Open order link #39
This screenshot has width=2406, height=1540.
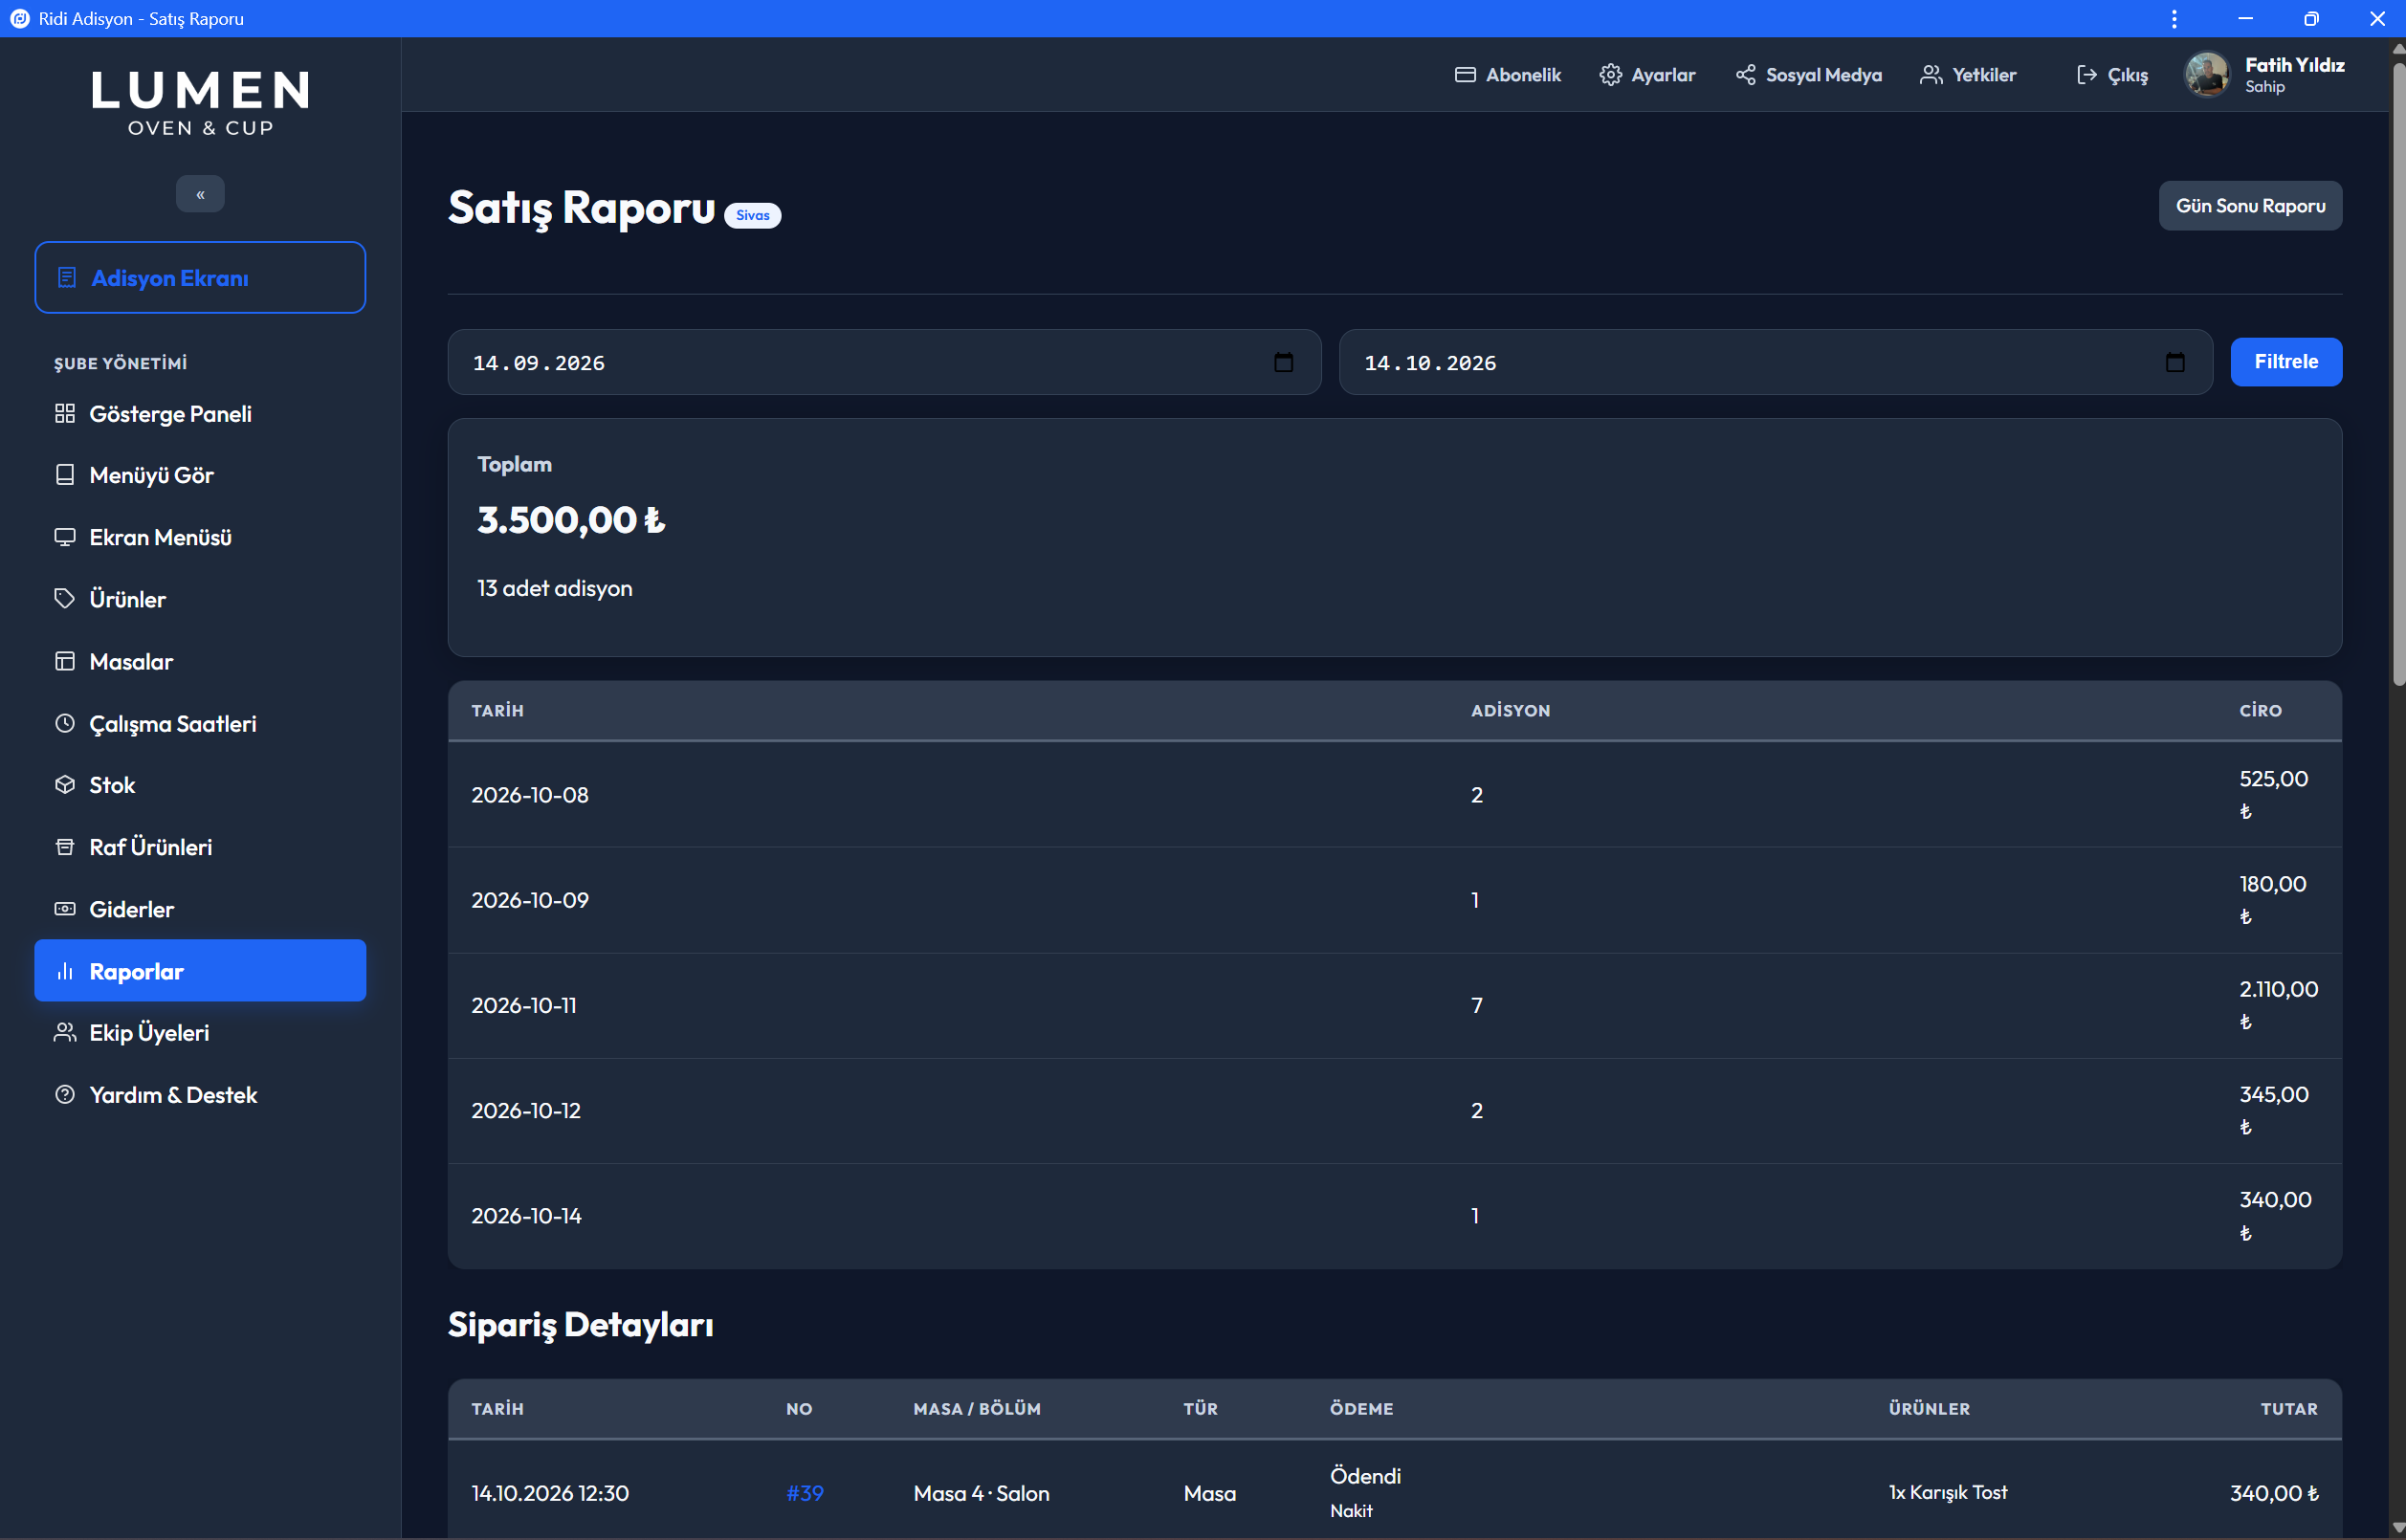coord(804,1493)
